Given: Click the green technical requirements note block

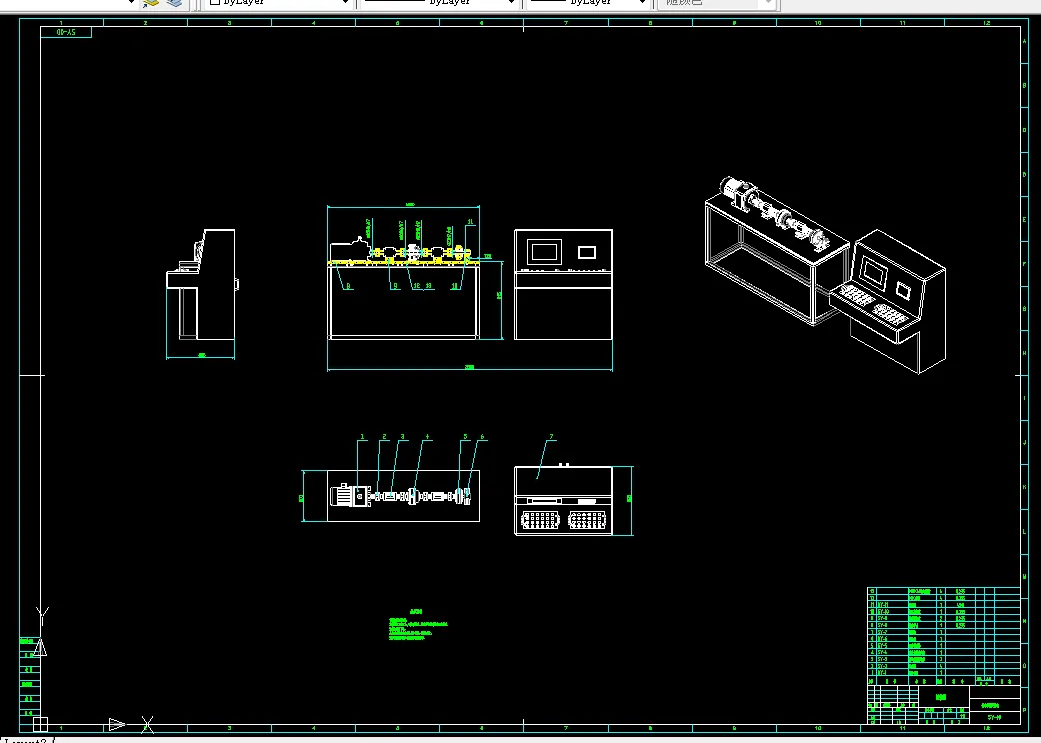Looking at the screenshot, I should (x=418, y=625).
